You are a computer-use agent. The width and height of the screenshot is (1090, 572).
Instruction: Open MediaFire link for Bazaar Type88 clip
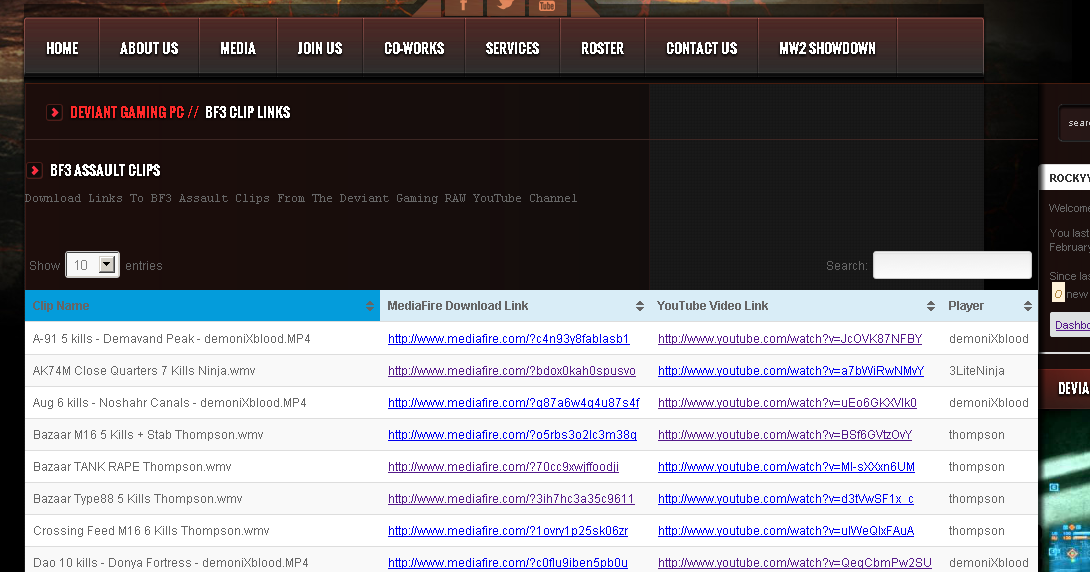point(511,498)
